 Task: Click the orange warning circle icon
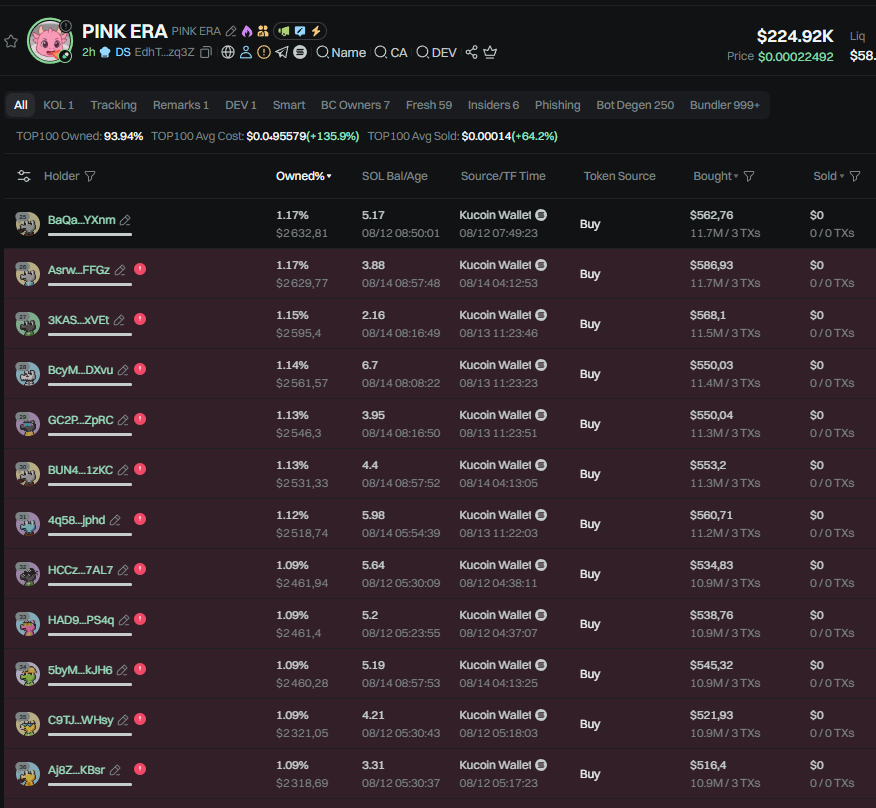tap(264, 53)
